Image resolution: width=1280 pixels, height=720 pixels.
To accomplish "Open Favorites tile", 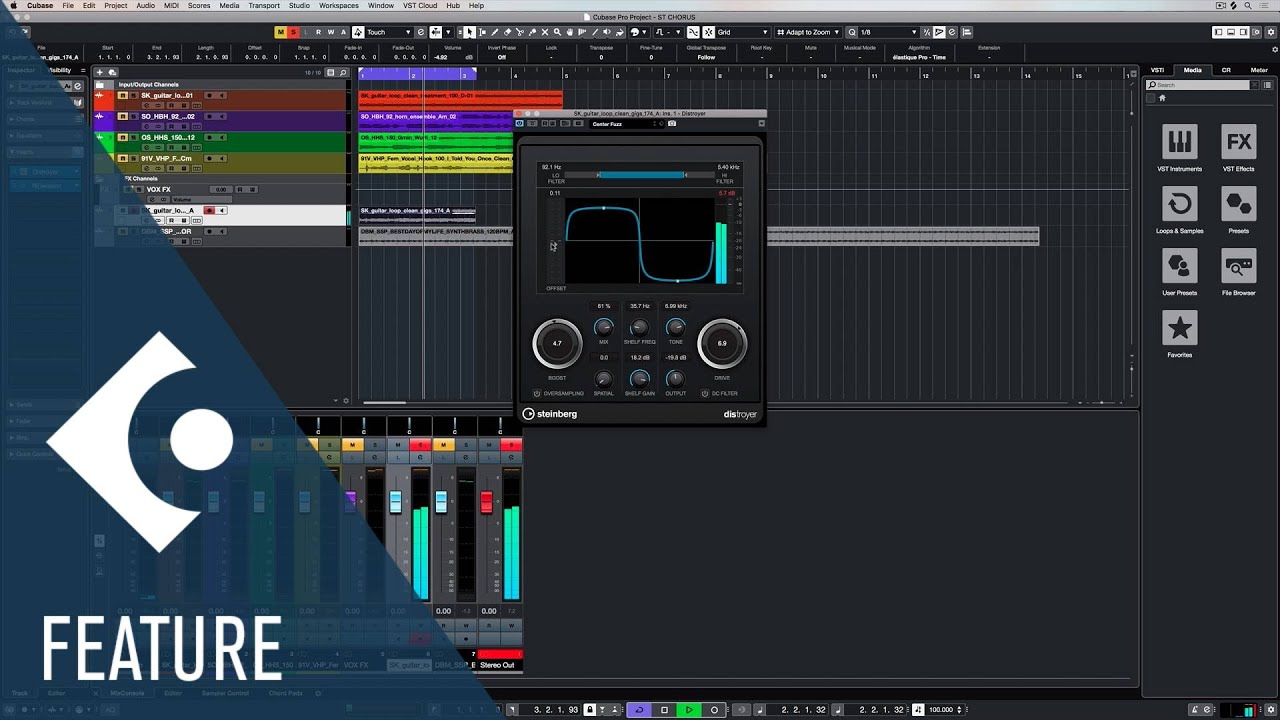I will click(x=1180, y=335).
